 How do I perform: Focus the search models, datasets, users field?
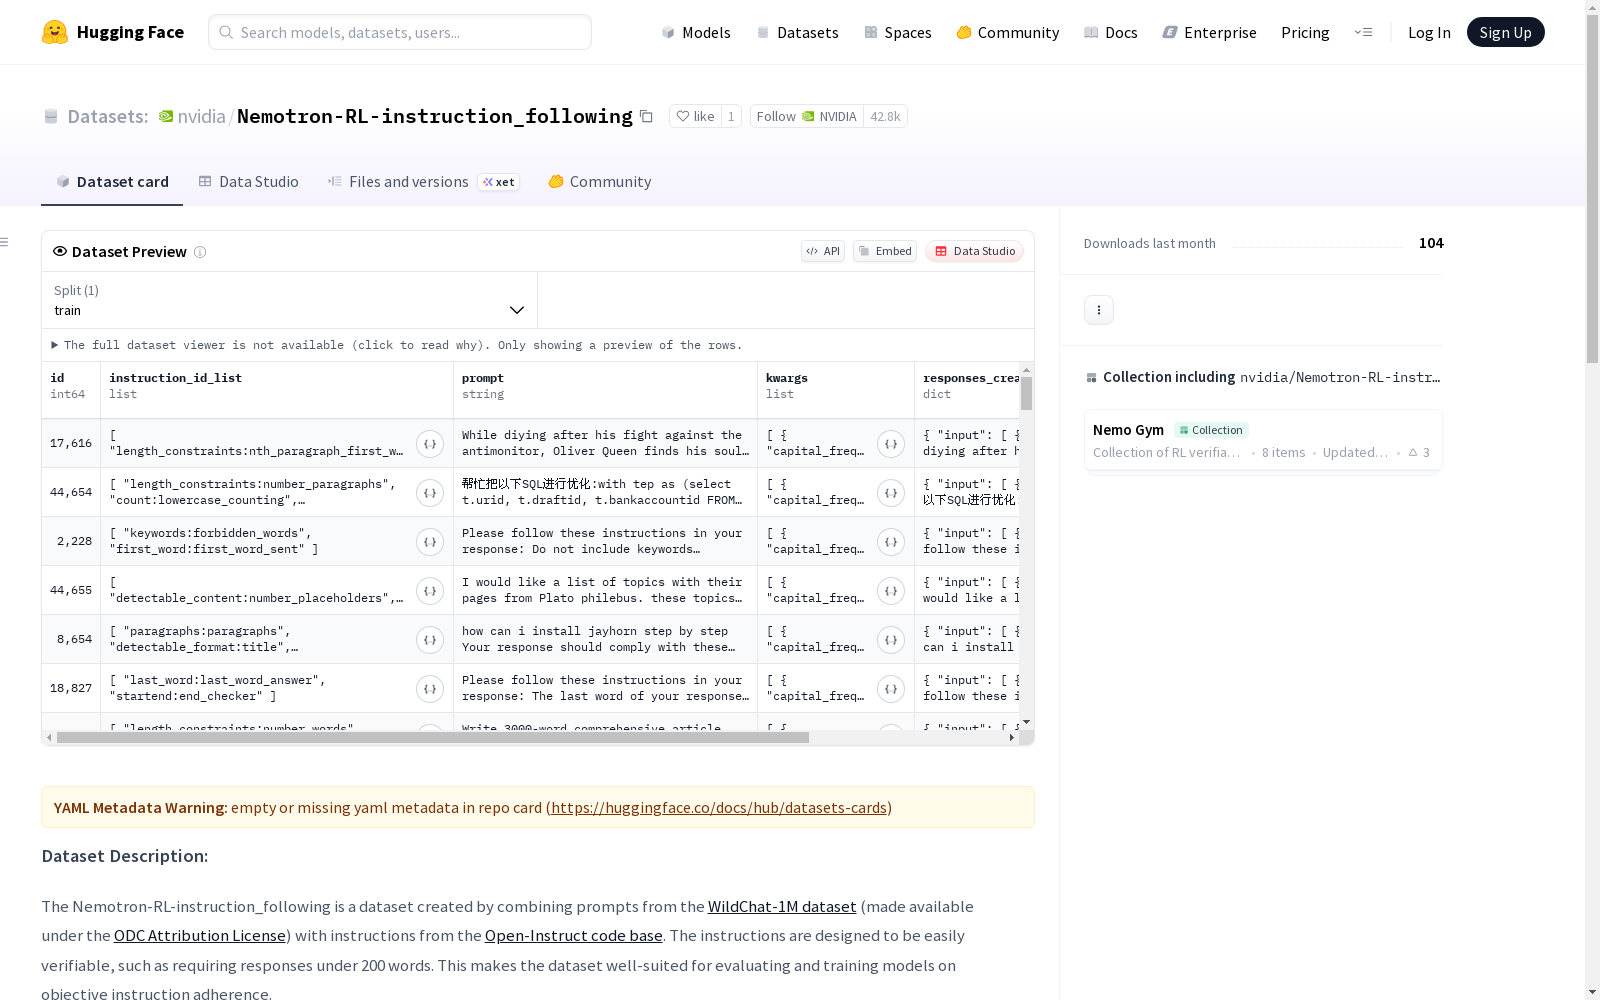tap(400, 32)
